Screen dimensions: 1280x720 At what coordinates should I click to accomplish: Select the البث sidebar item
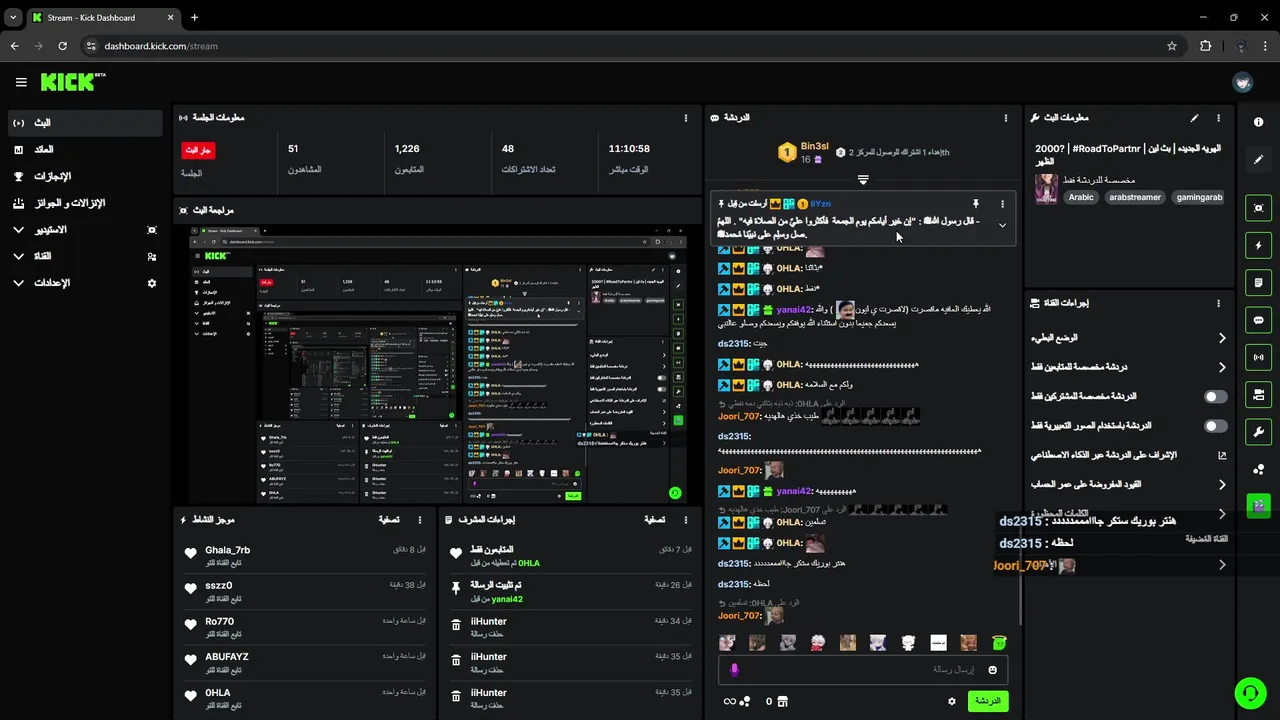[x=84, y=122]
